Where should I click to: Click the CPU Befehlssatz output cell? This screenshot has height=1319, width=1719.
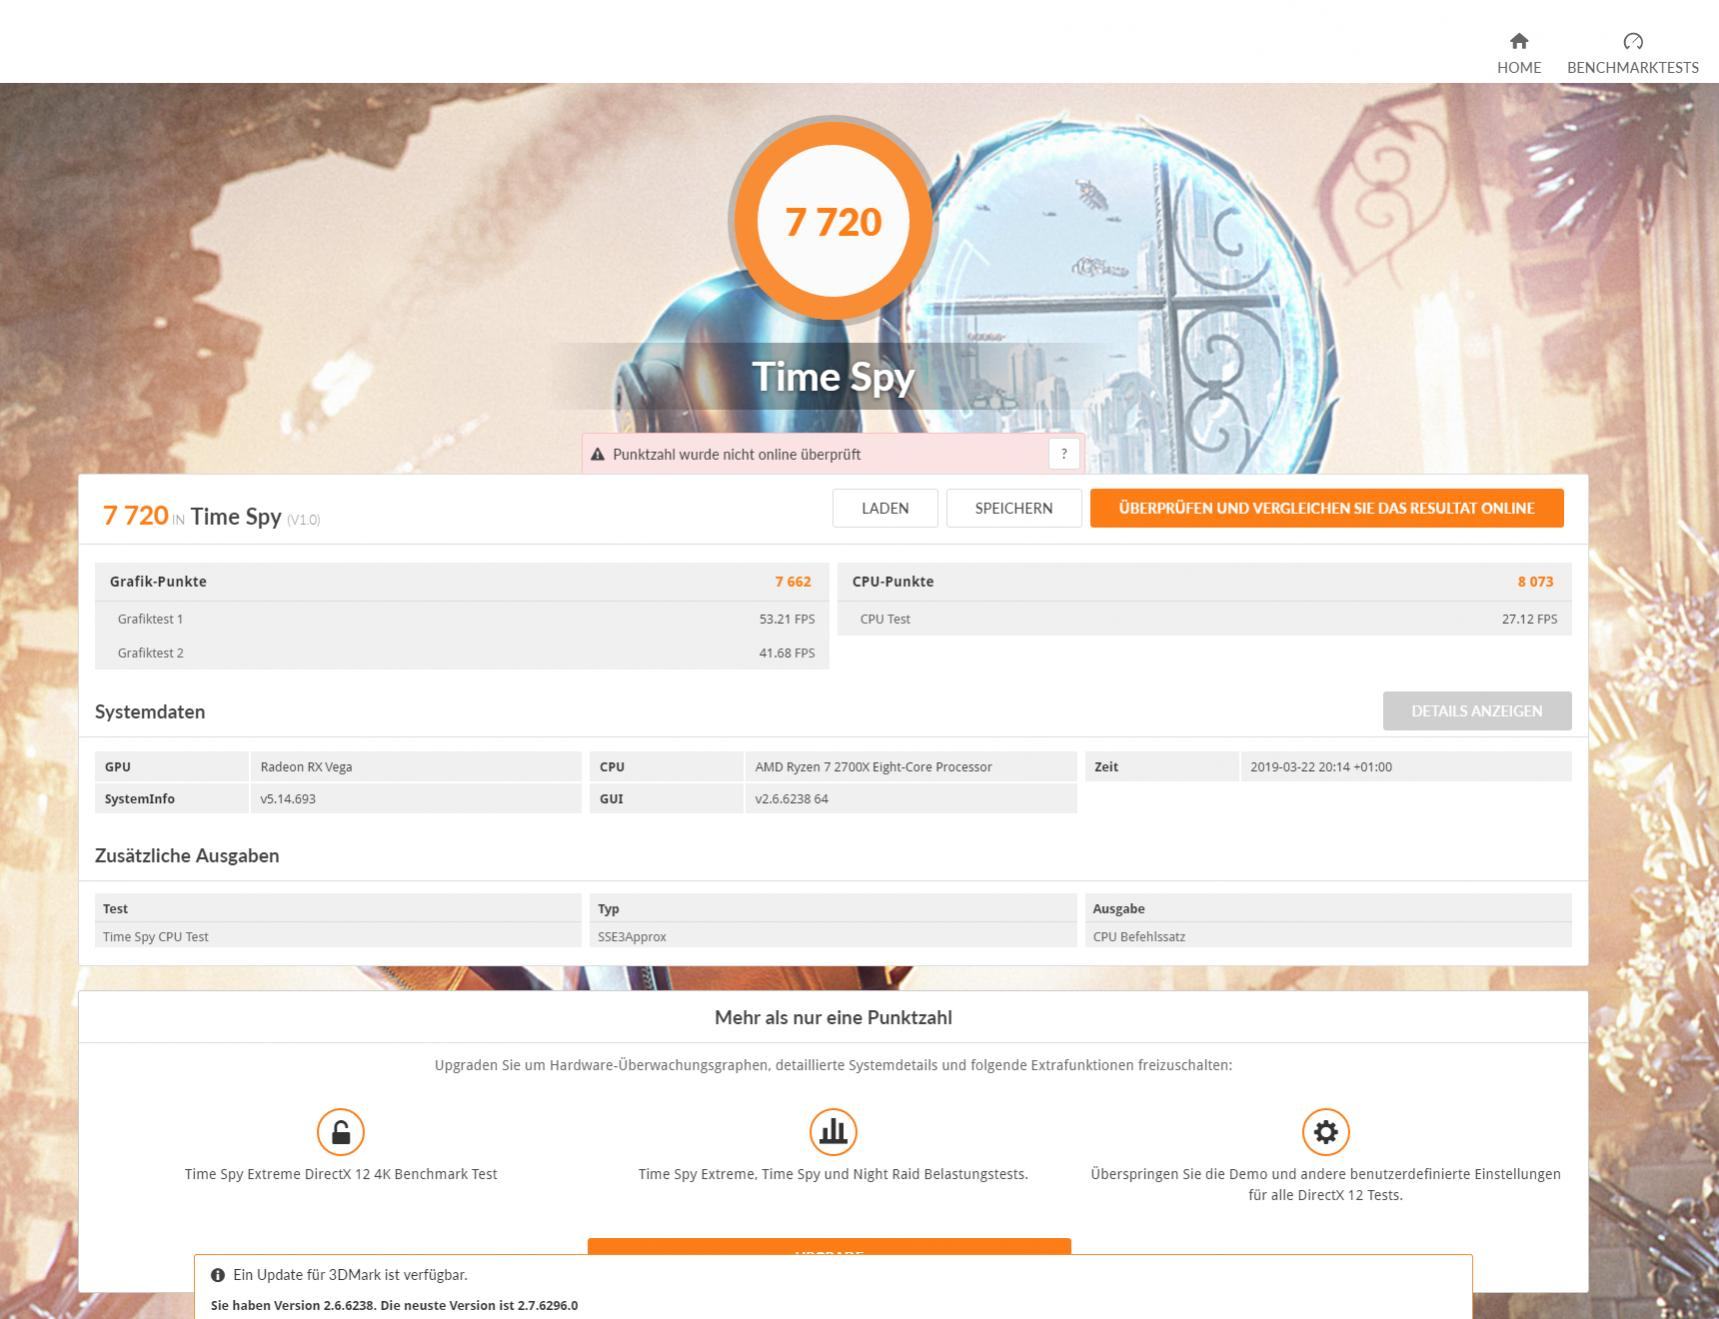tap(1328, 937)
